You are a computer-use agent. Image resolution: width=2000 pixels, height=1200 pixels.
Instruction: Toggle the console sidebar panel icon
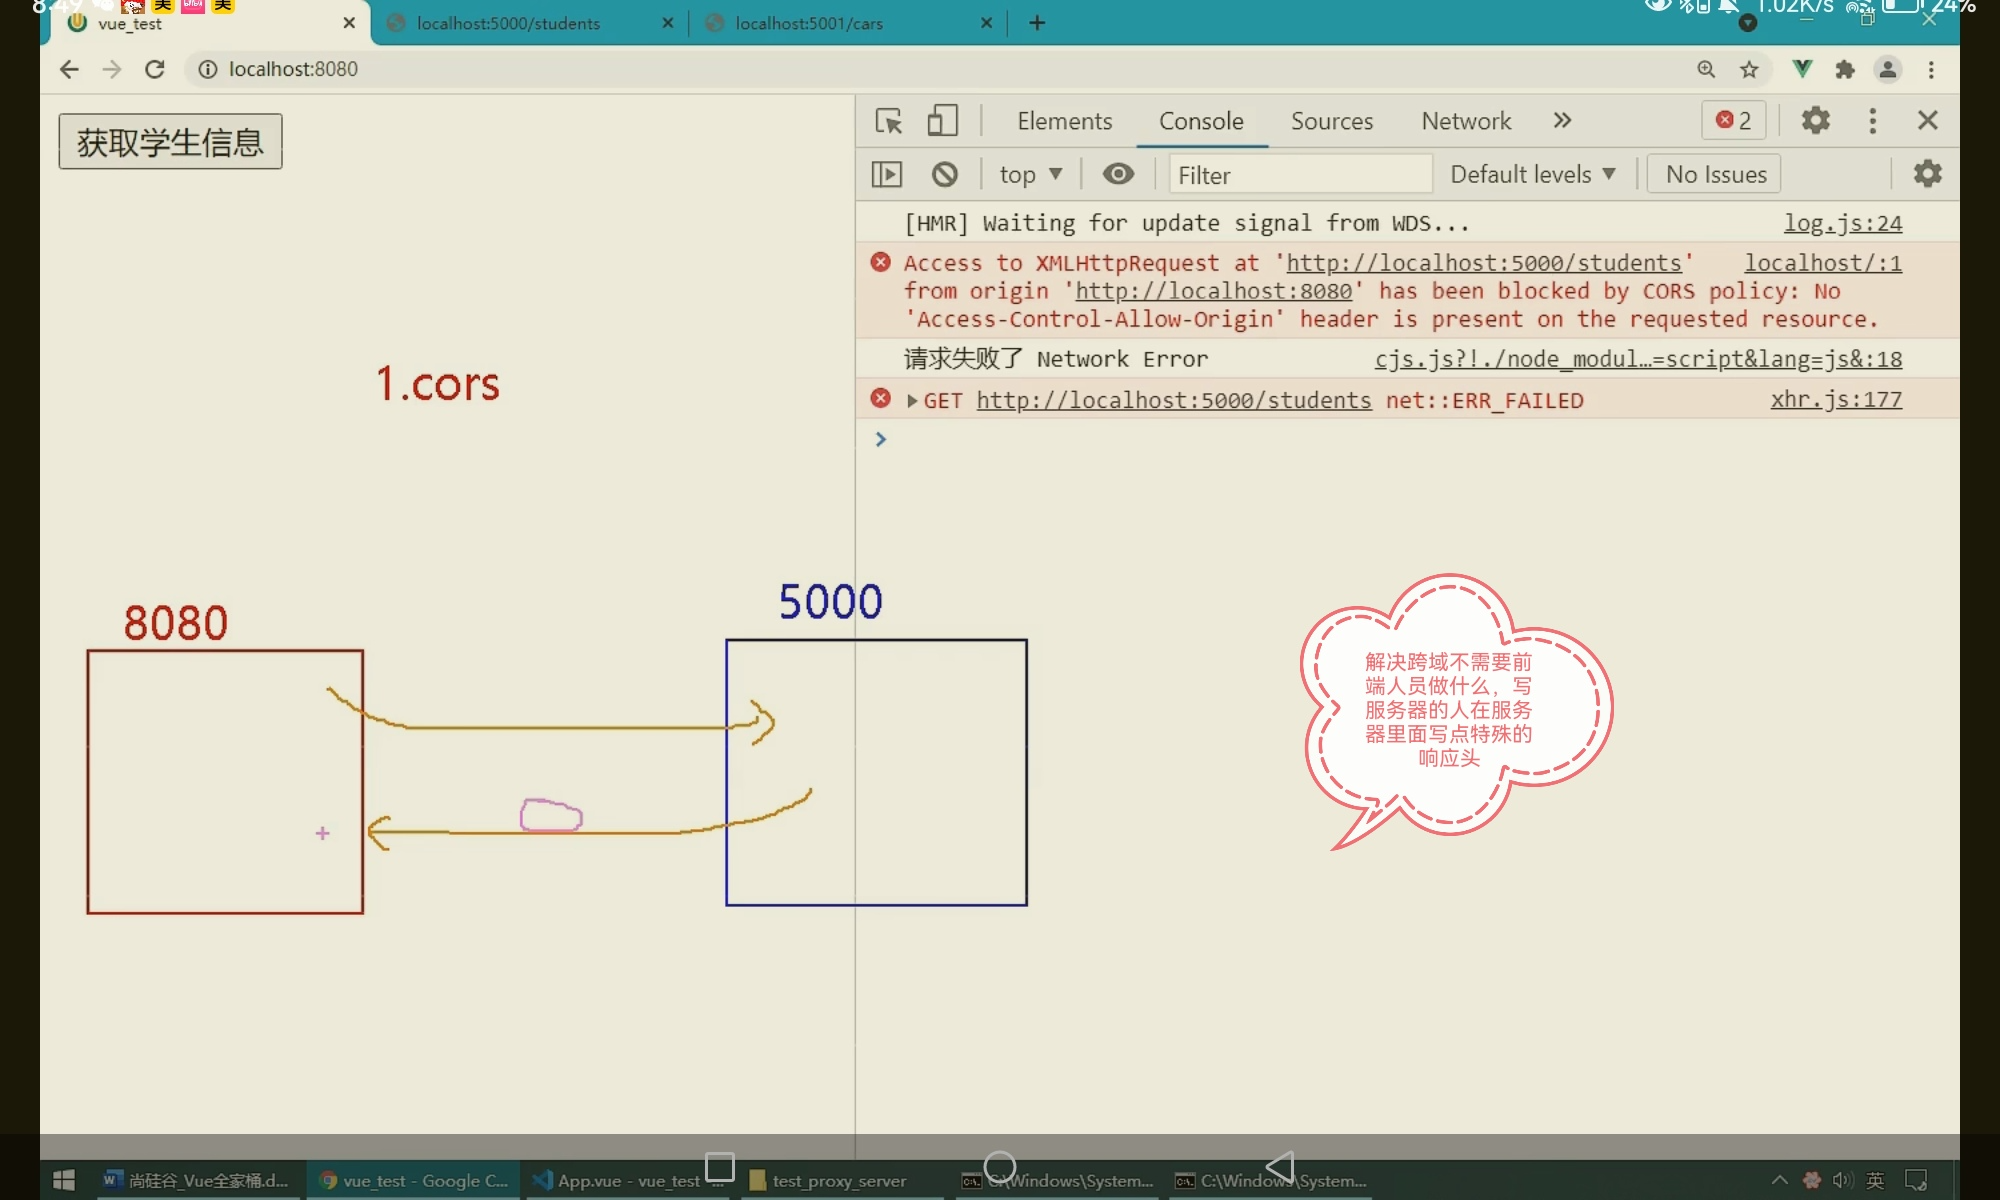pyautogui.click(x=887, y=175)
